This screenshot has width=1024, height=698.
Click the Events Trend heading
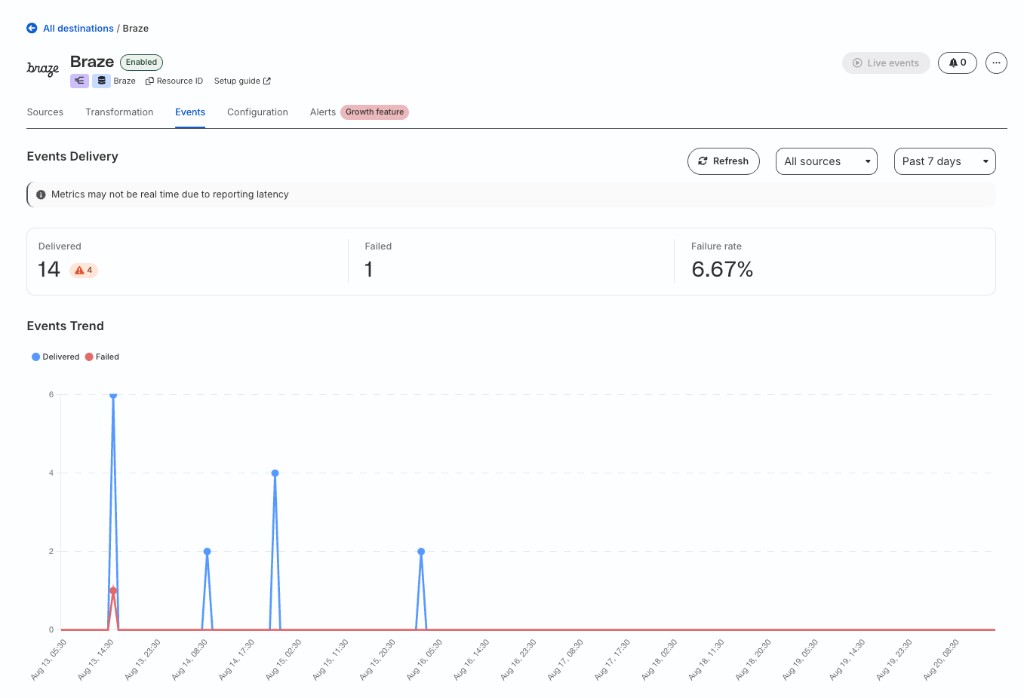(65, 326)
